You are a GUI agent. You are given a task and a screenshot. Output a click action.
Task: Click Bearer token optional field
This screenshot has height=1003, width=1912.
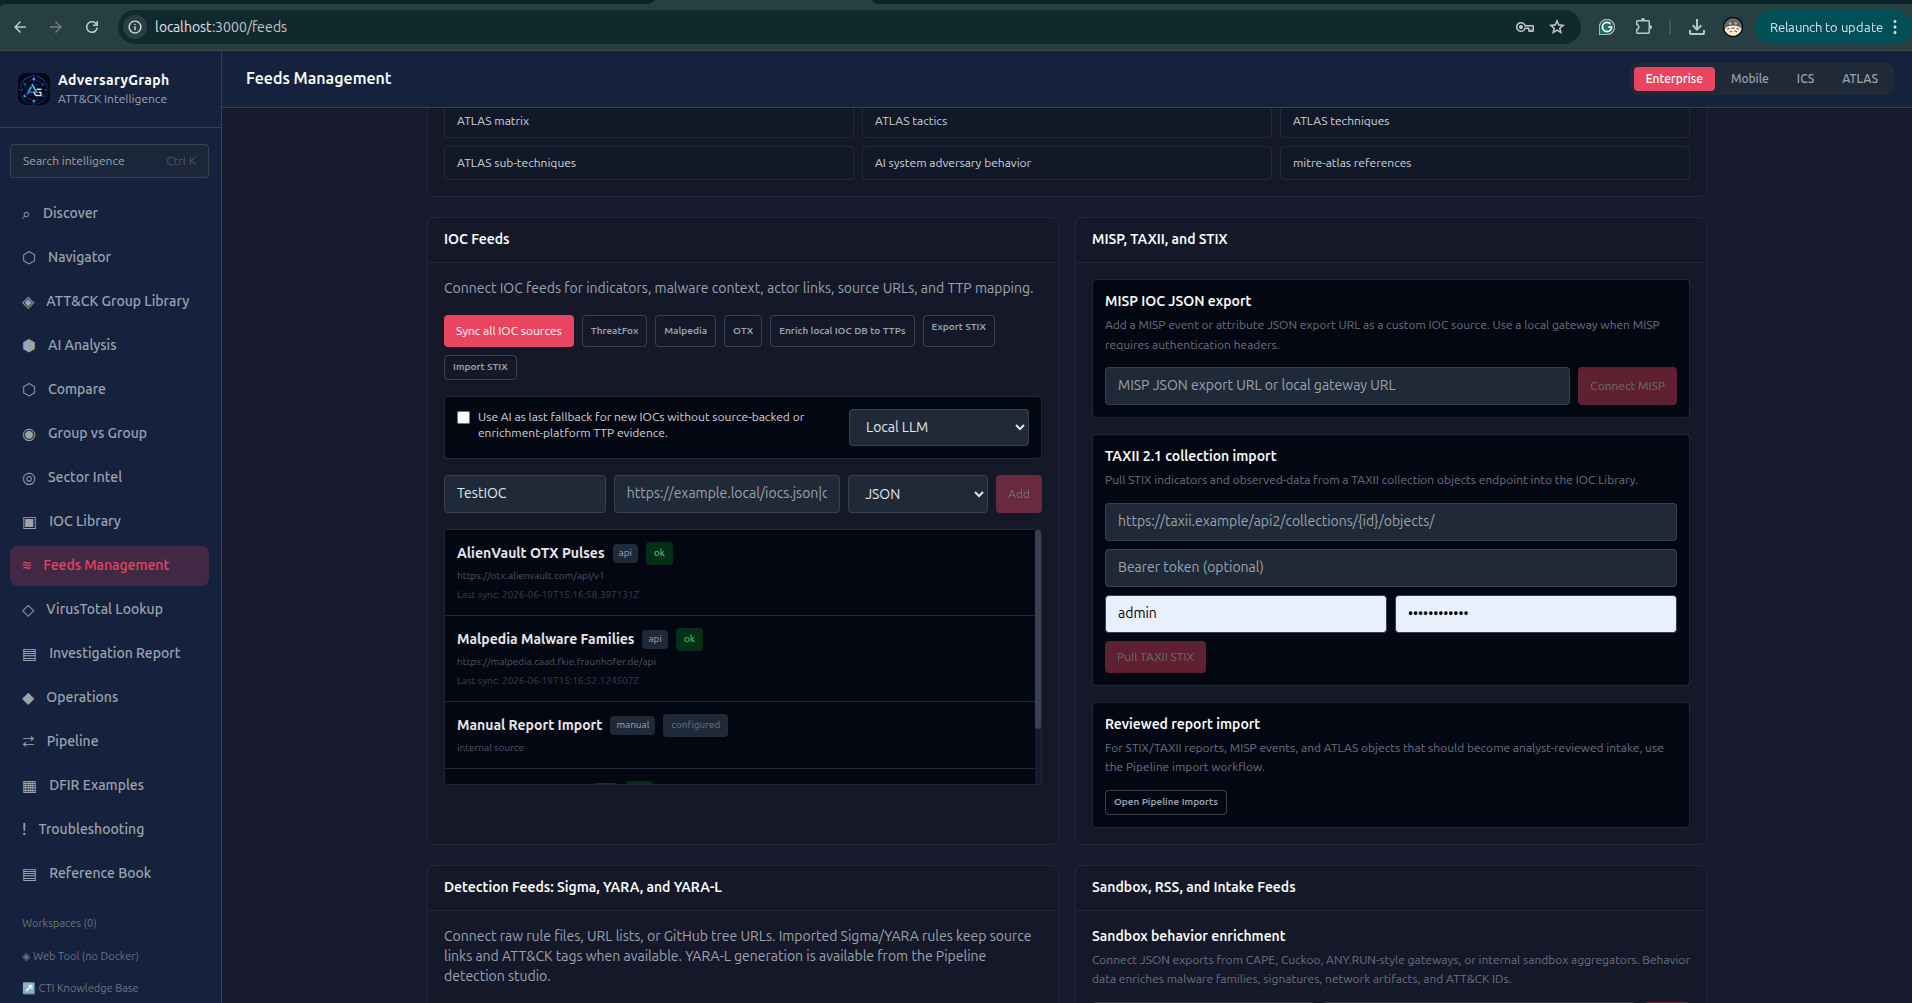coord(1390,568)
